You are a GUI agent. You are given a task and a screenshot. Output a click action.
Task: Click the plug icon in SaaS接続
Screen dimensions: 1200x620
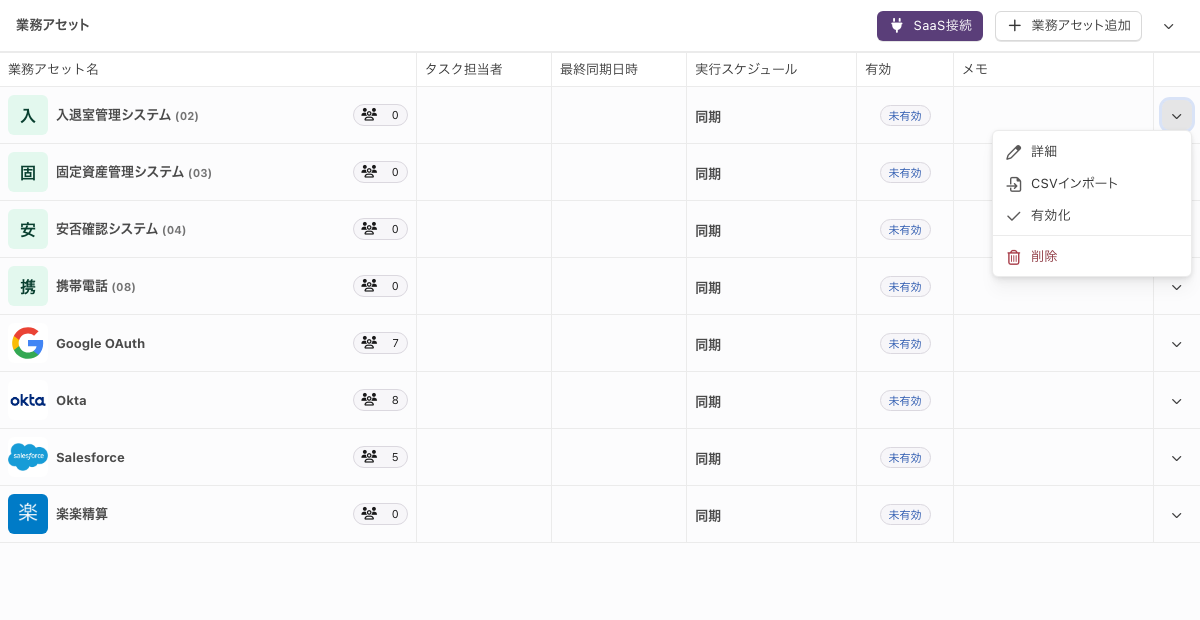point(897,26)
